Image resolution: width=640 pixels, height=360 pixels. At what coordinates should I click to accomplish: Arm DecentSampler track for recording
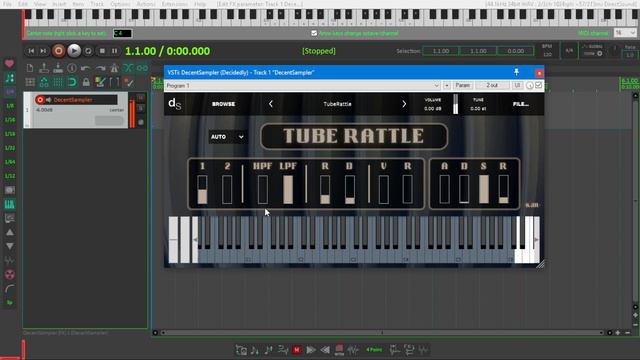[40, 100]
